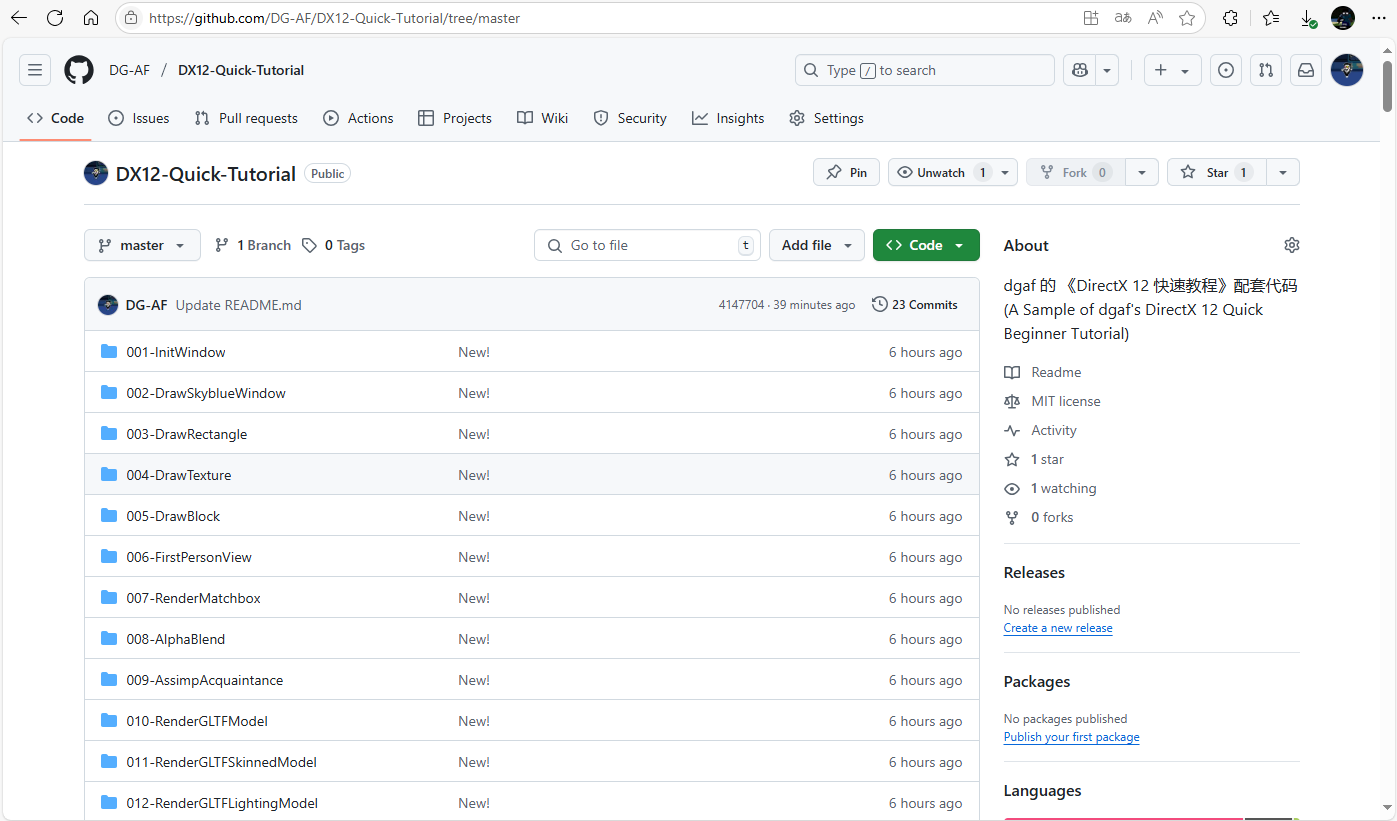This screenshot has width=1397, height=821.
Task: Open the 012-RenderGLTFLightingModel folder
Action: pos(222,803)
